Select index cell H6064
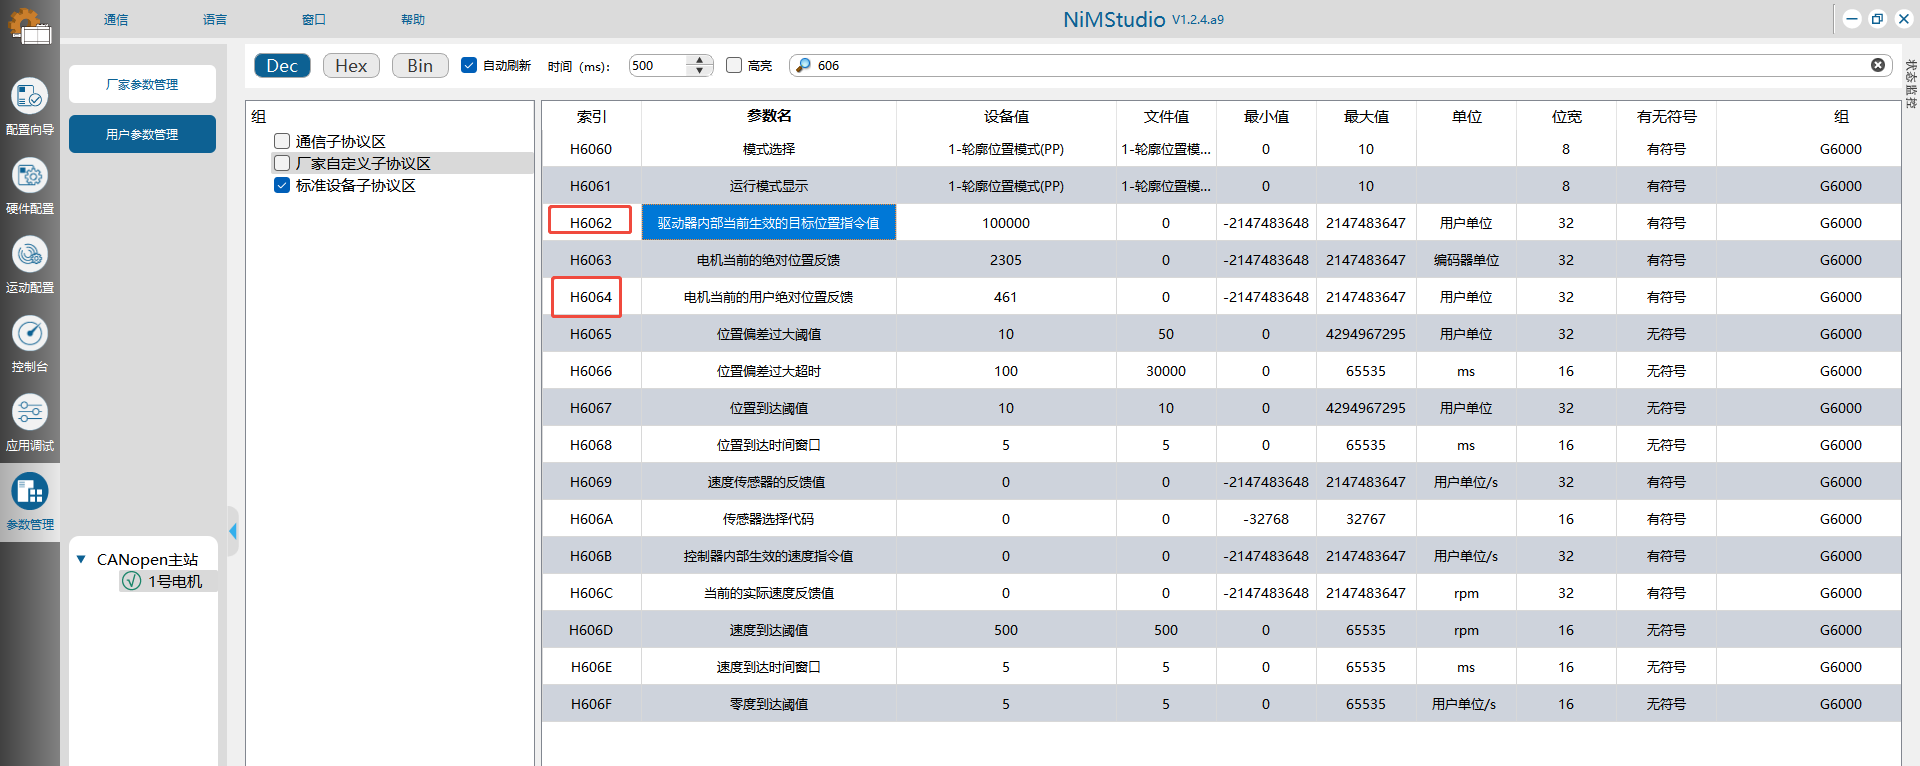Image resolution: width=1920 pixels, height=766 pixels. click(x=591, y=297)
